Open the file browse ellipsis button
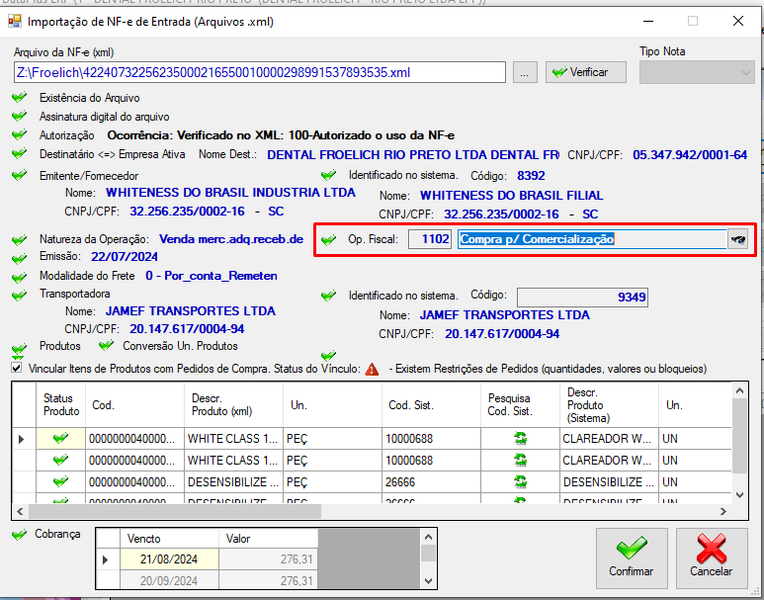Image resolution: width=764 pixels, height=600 pixels. 525,72
